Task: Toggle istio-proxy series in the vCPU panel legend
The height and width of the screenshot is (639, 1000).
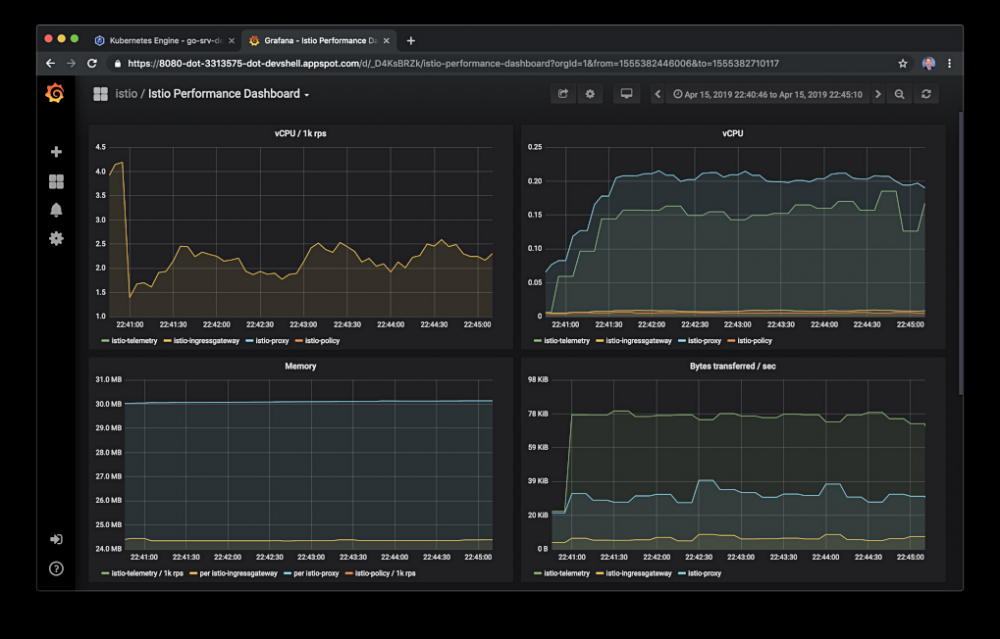Action: 707,340
